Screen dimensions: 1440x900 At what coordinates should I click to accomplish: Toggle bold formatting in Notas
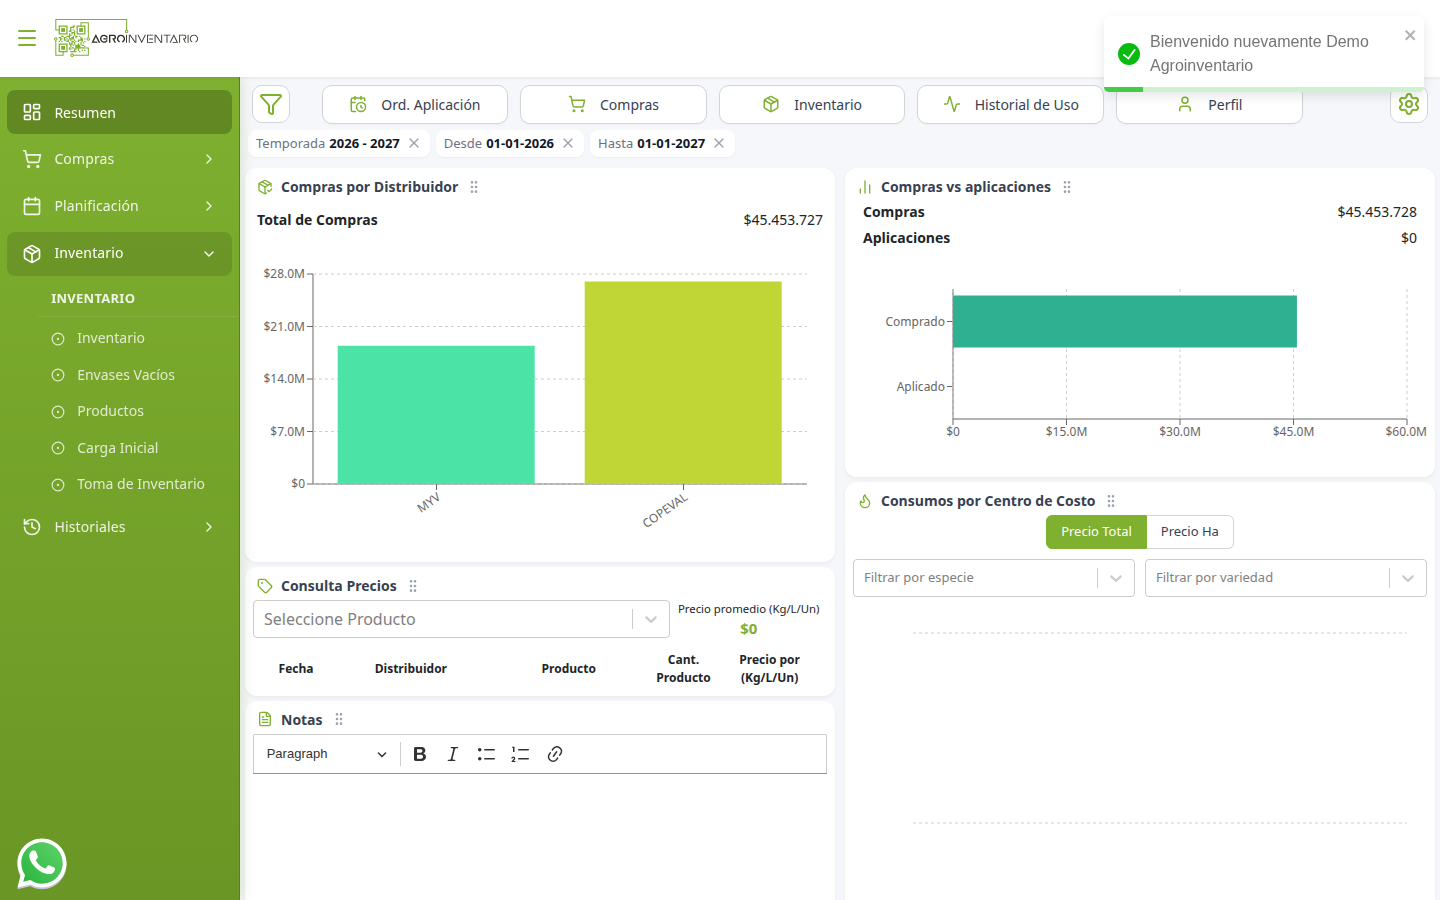(x=420, y=754)
